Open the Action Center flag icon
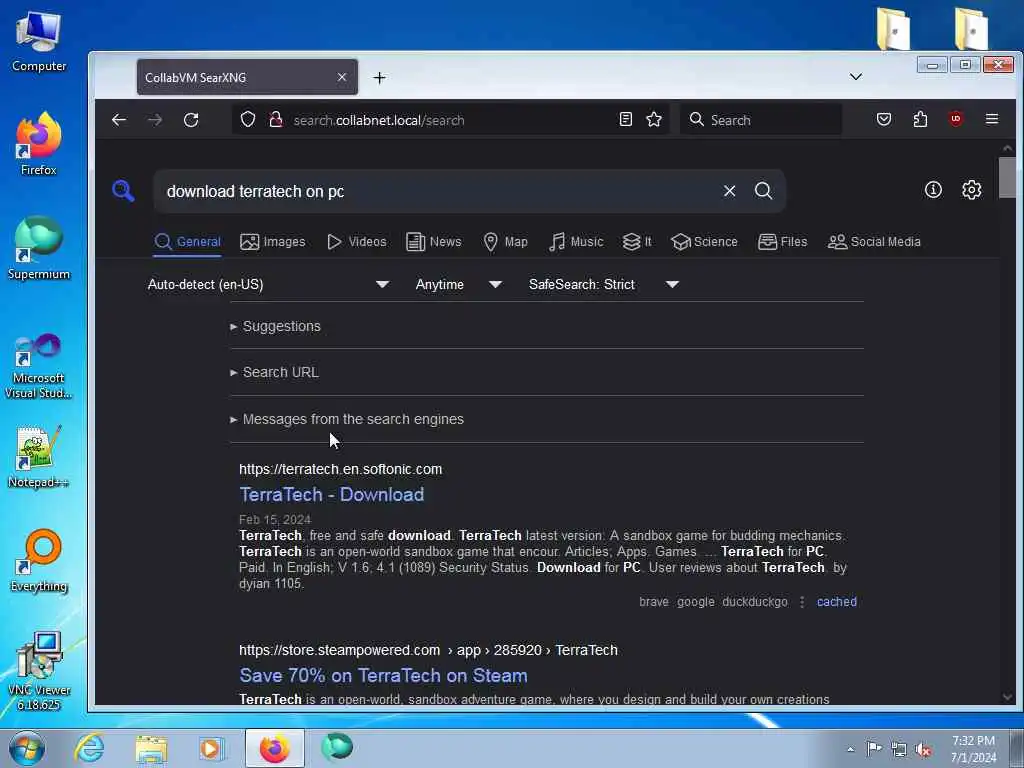Image resolution: width=1024 pixels, height=768 pixels. tap(874, 749)
